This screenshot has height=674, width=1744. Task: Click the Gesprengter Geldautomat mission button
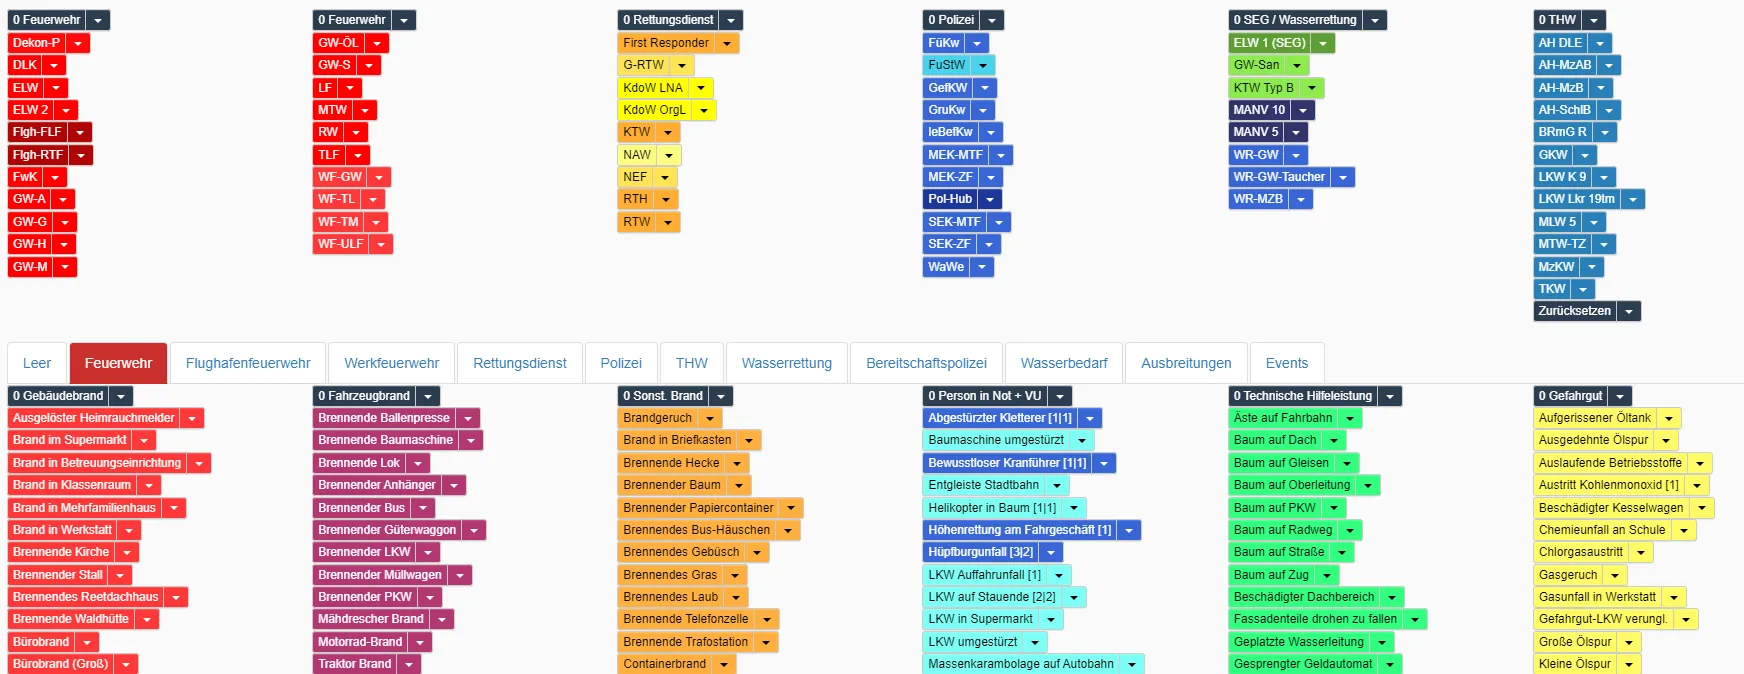[x=1303, y=664]
